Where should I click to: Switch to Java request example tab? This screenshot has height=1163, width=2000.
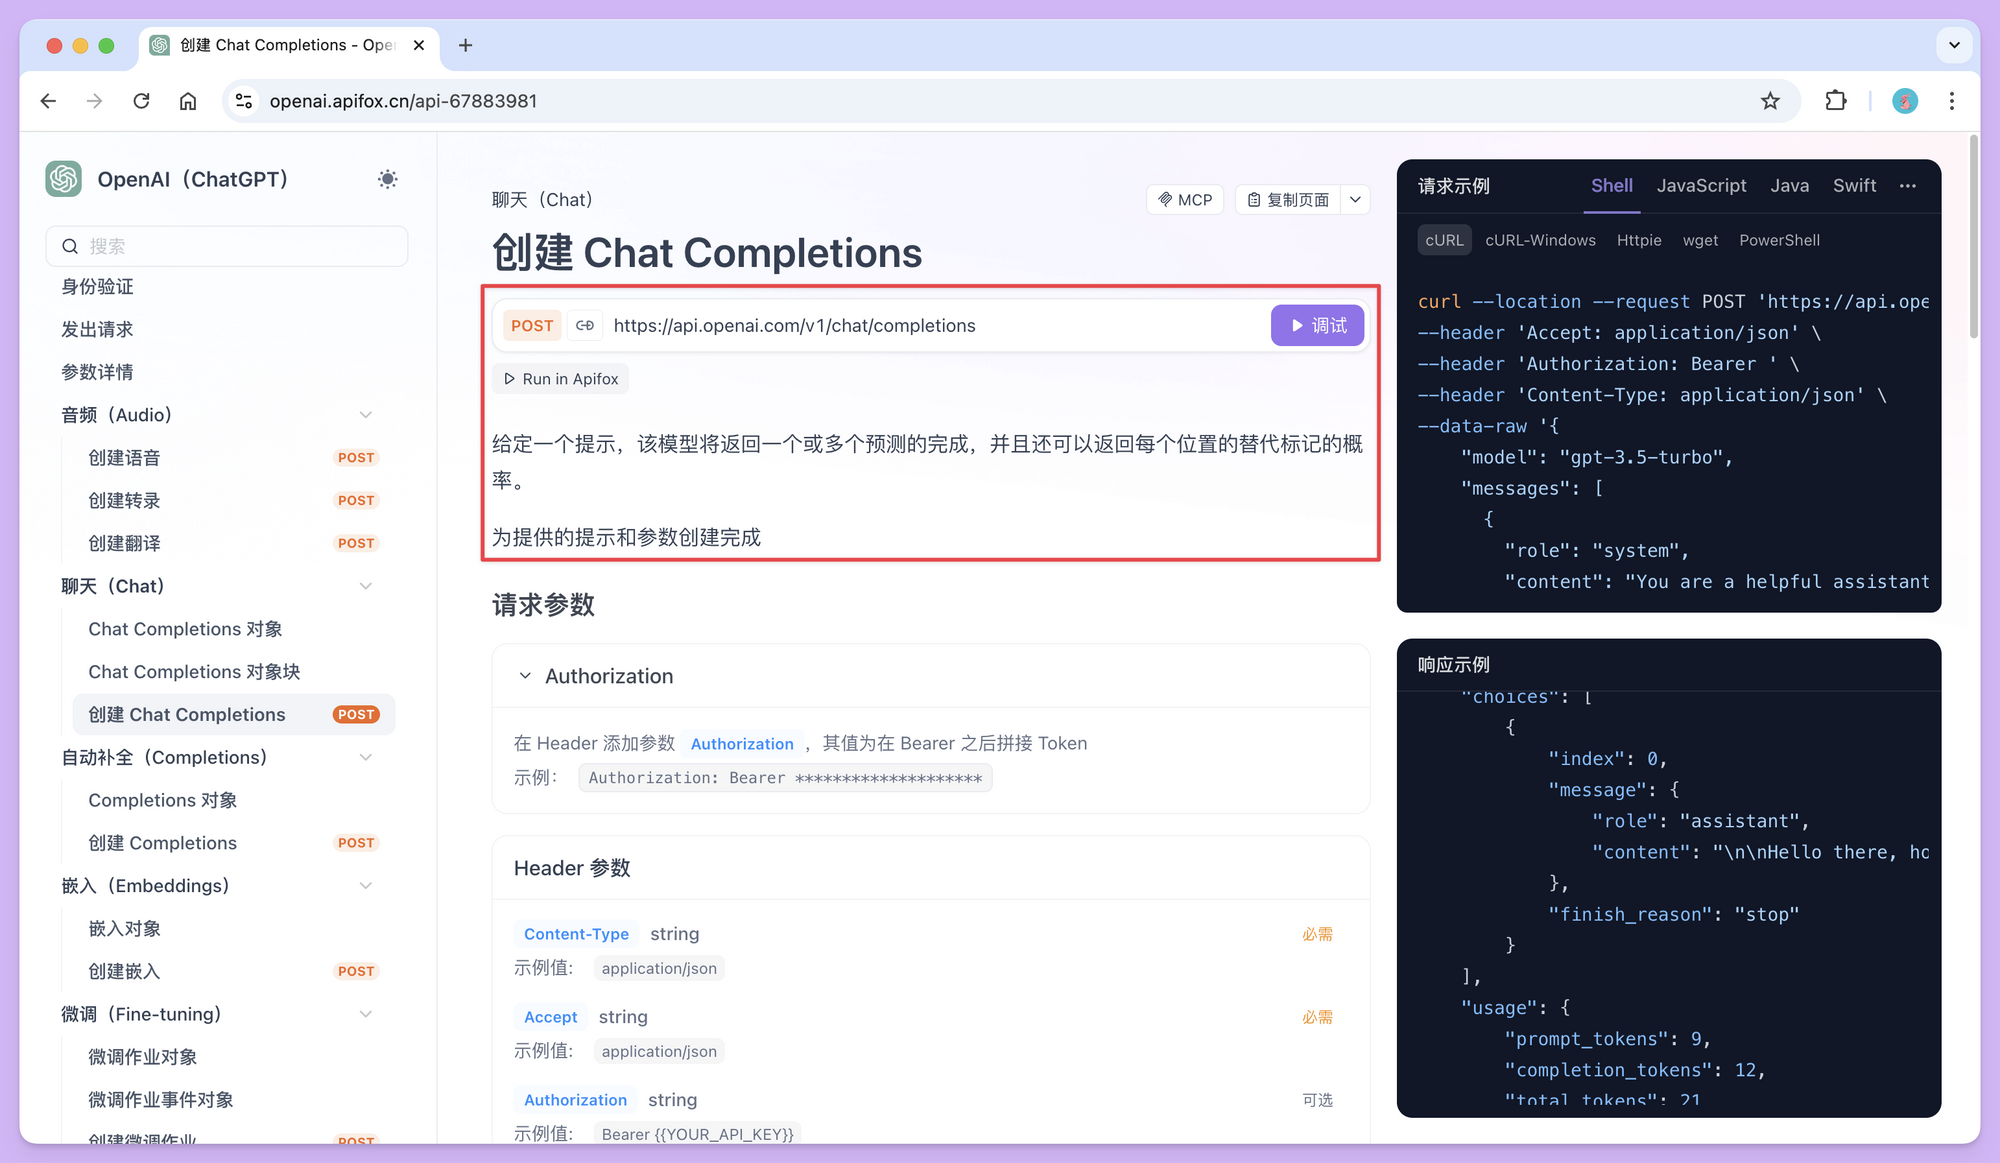tap(1789, 186)
